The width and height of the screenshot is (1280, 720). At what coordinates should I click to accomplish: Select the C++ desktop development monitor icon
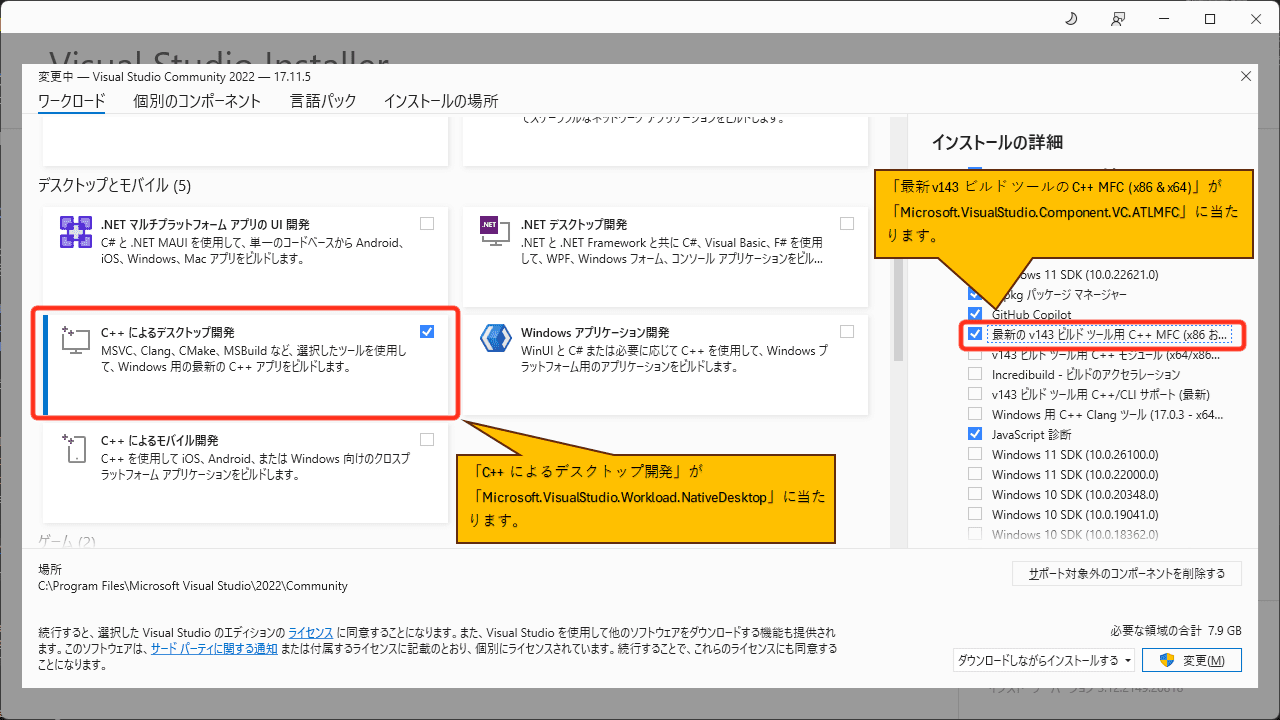click(75, 339)
